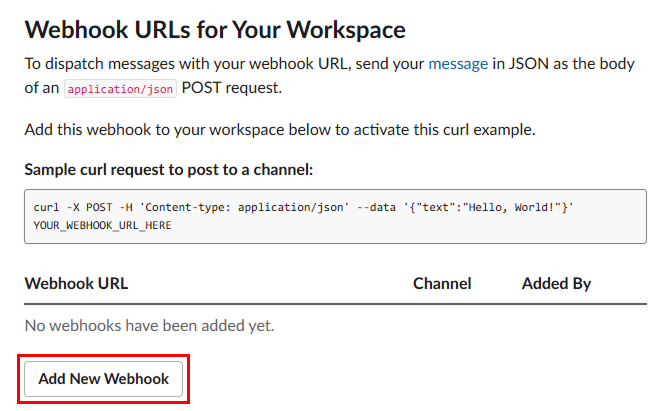This screenshot has height=411, width=662.
Task: Click the Added By column header
Action: pos(556,283)
